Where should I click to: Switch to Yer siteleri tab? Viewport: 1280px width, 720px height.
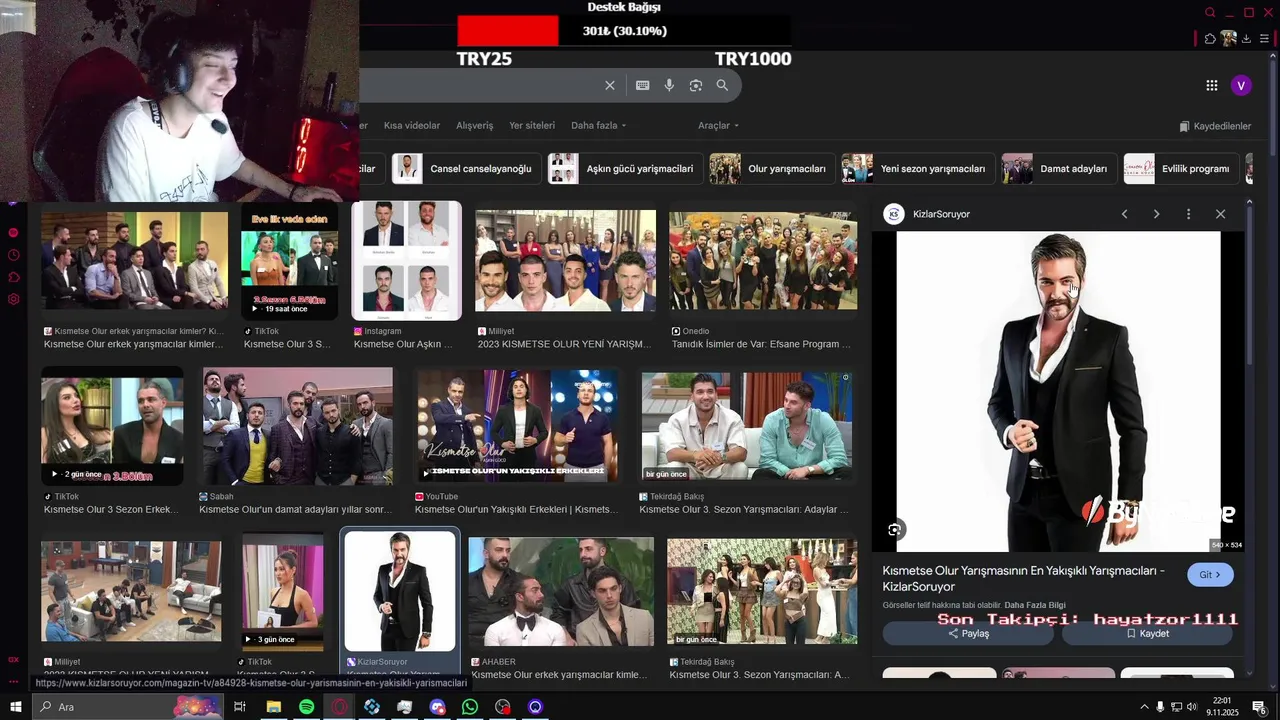(x=532, y=125)
